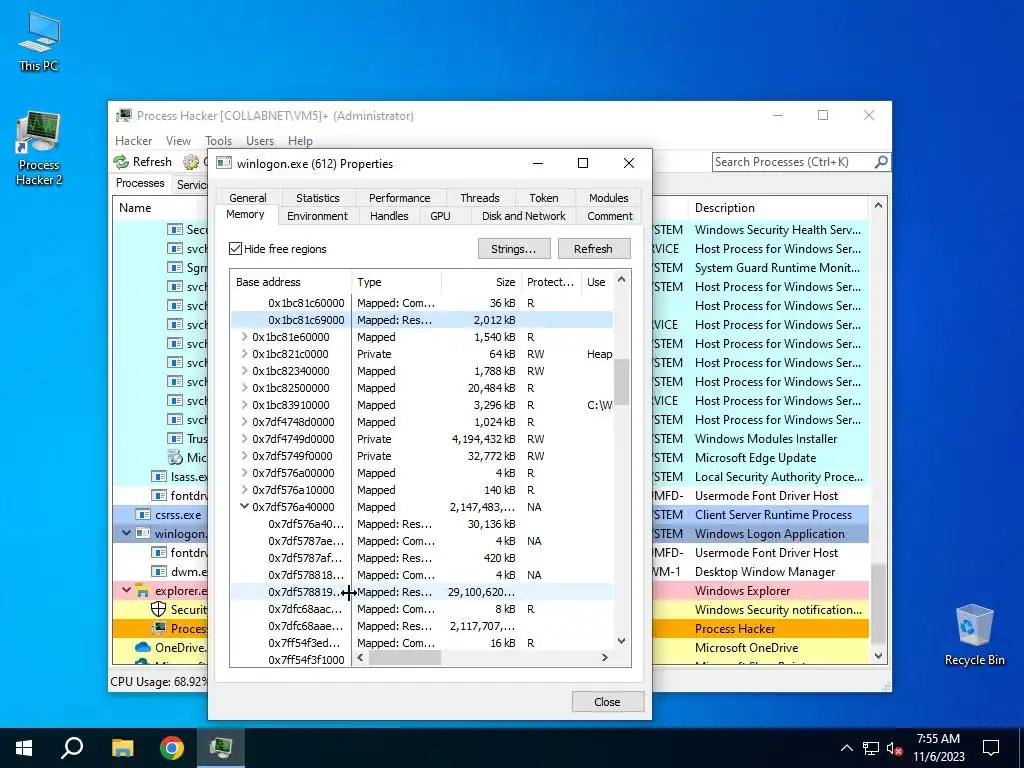Open the Hacker menu
Viewport: 1024px width, 768px height.
tap(133, 141)
